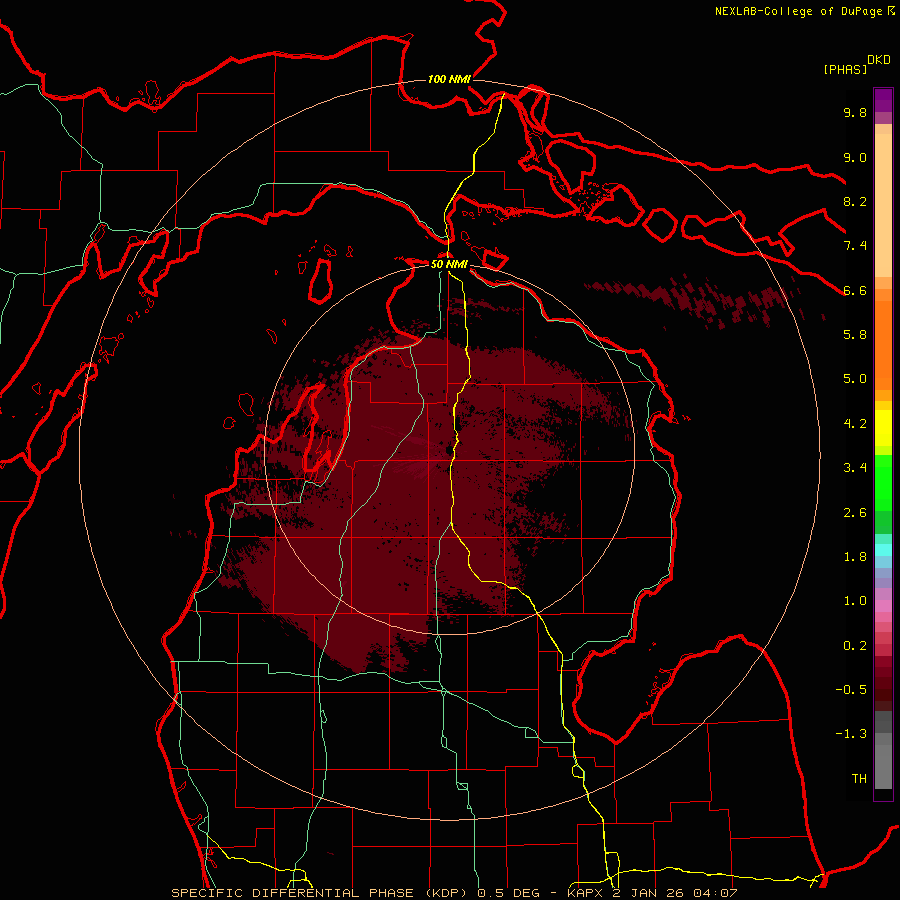This screenshot has height=900, width=900.
Task: Pick the 5.8 scale value
Action: 855,335
